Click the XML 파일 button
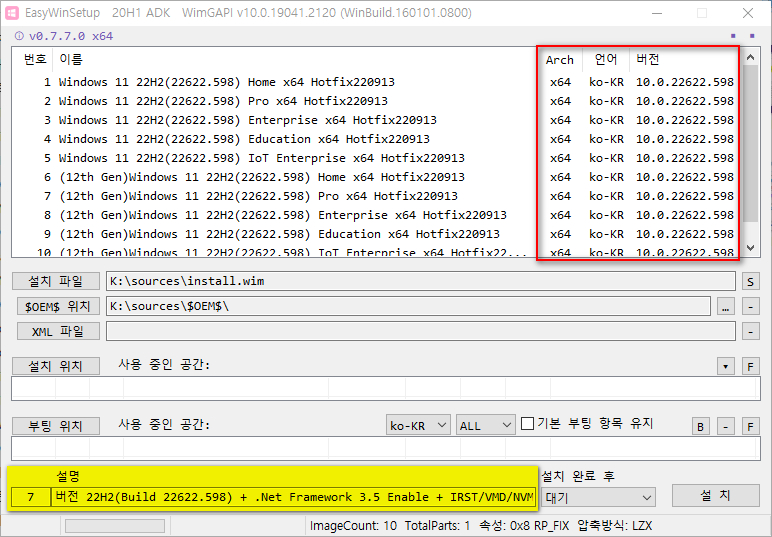 pyautogui.click(x=58, y=331)
